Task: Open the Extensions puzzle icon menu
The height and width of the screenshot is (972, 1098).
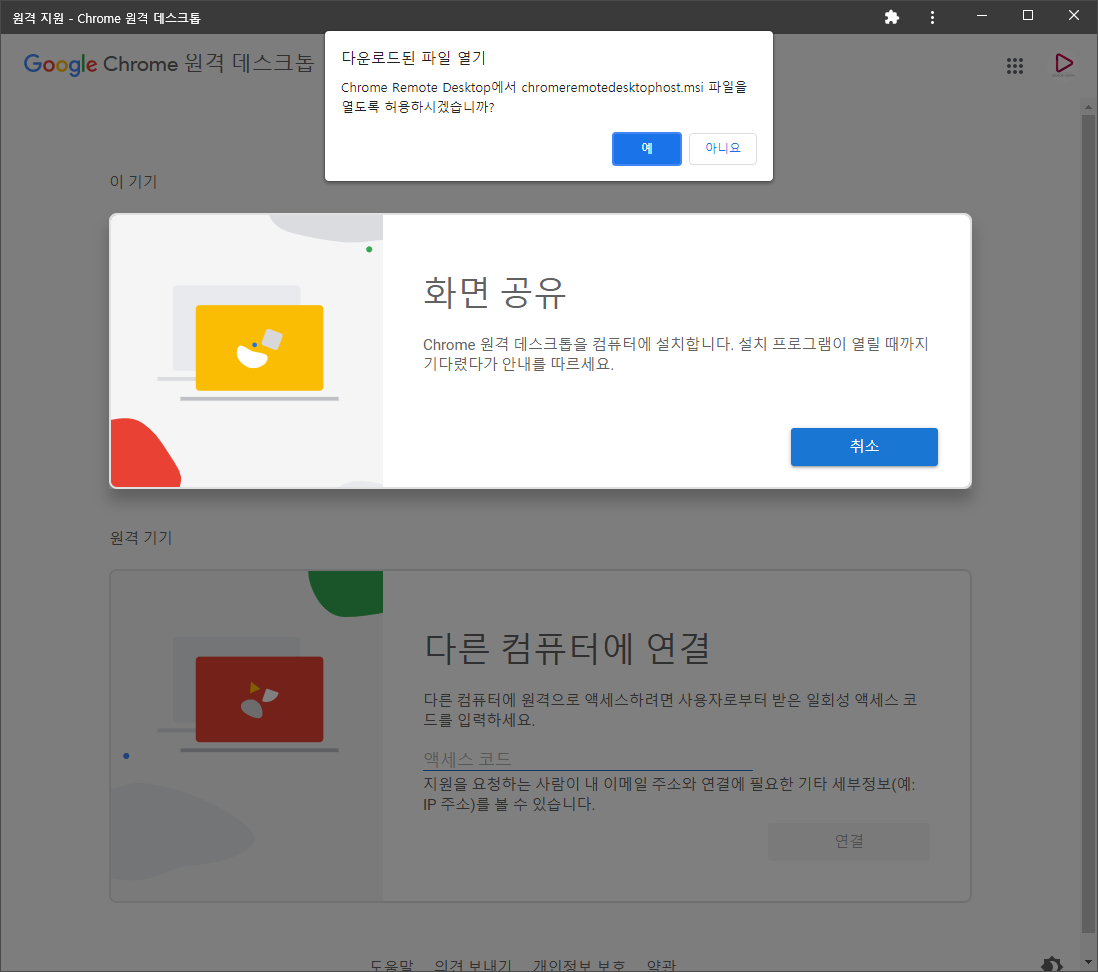Action: pos(891,18)
